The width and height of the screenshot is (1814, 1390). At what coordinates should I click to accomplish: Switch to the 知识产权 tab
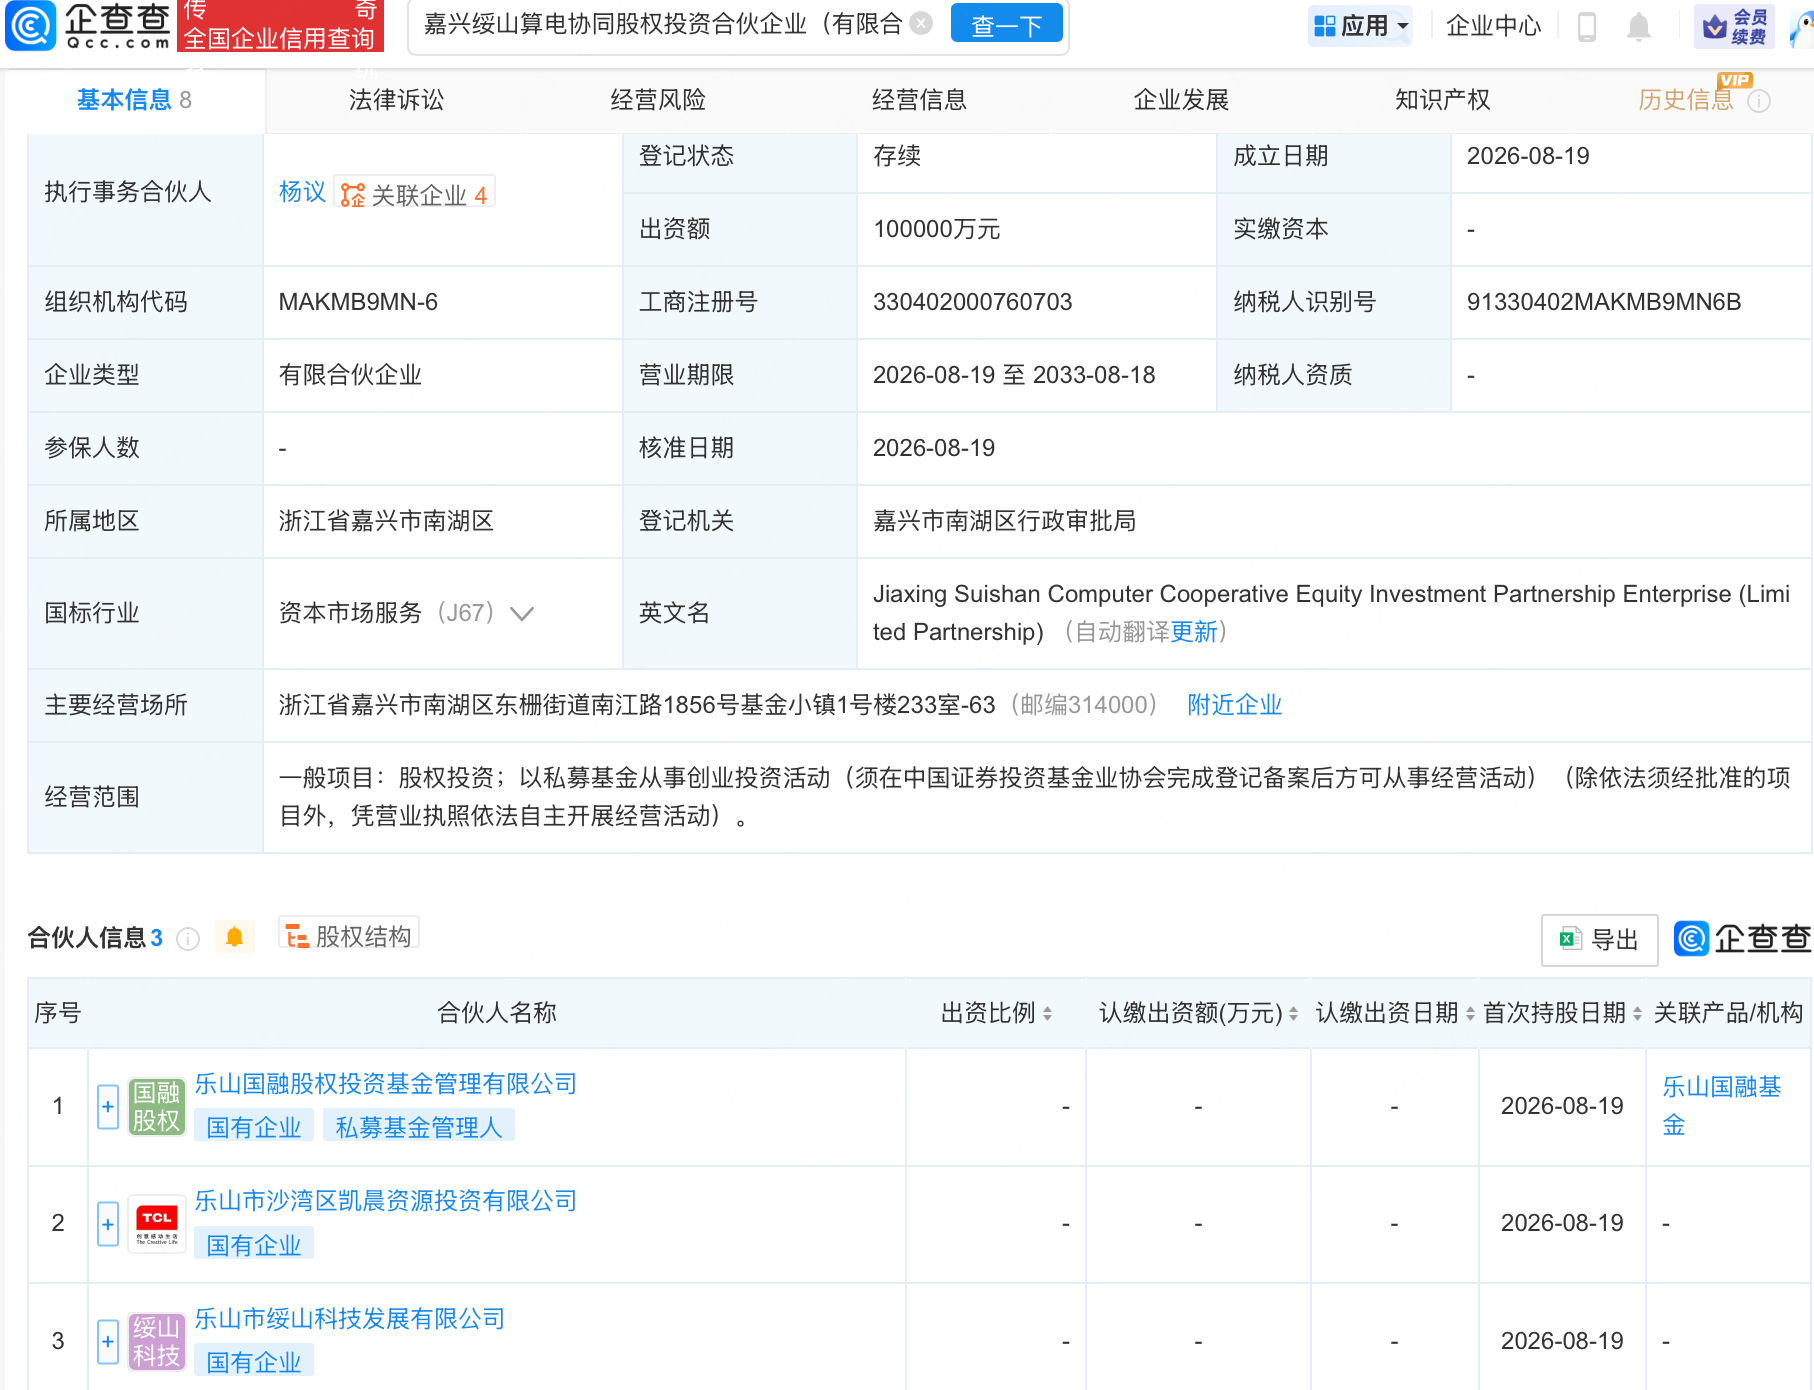click(1442, 100)
